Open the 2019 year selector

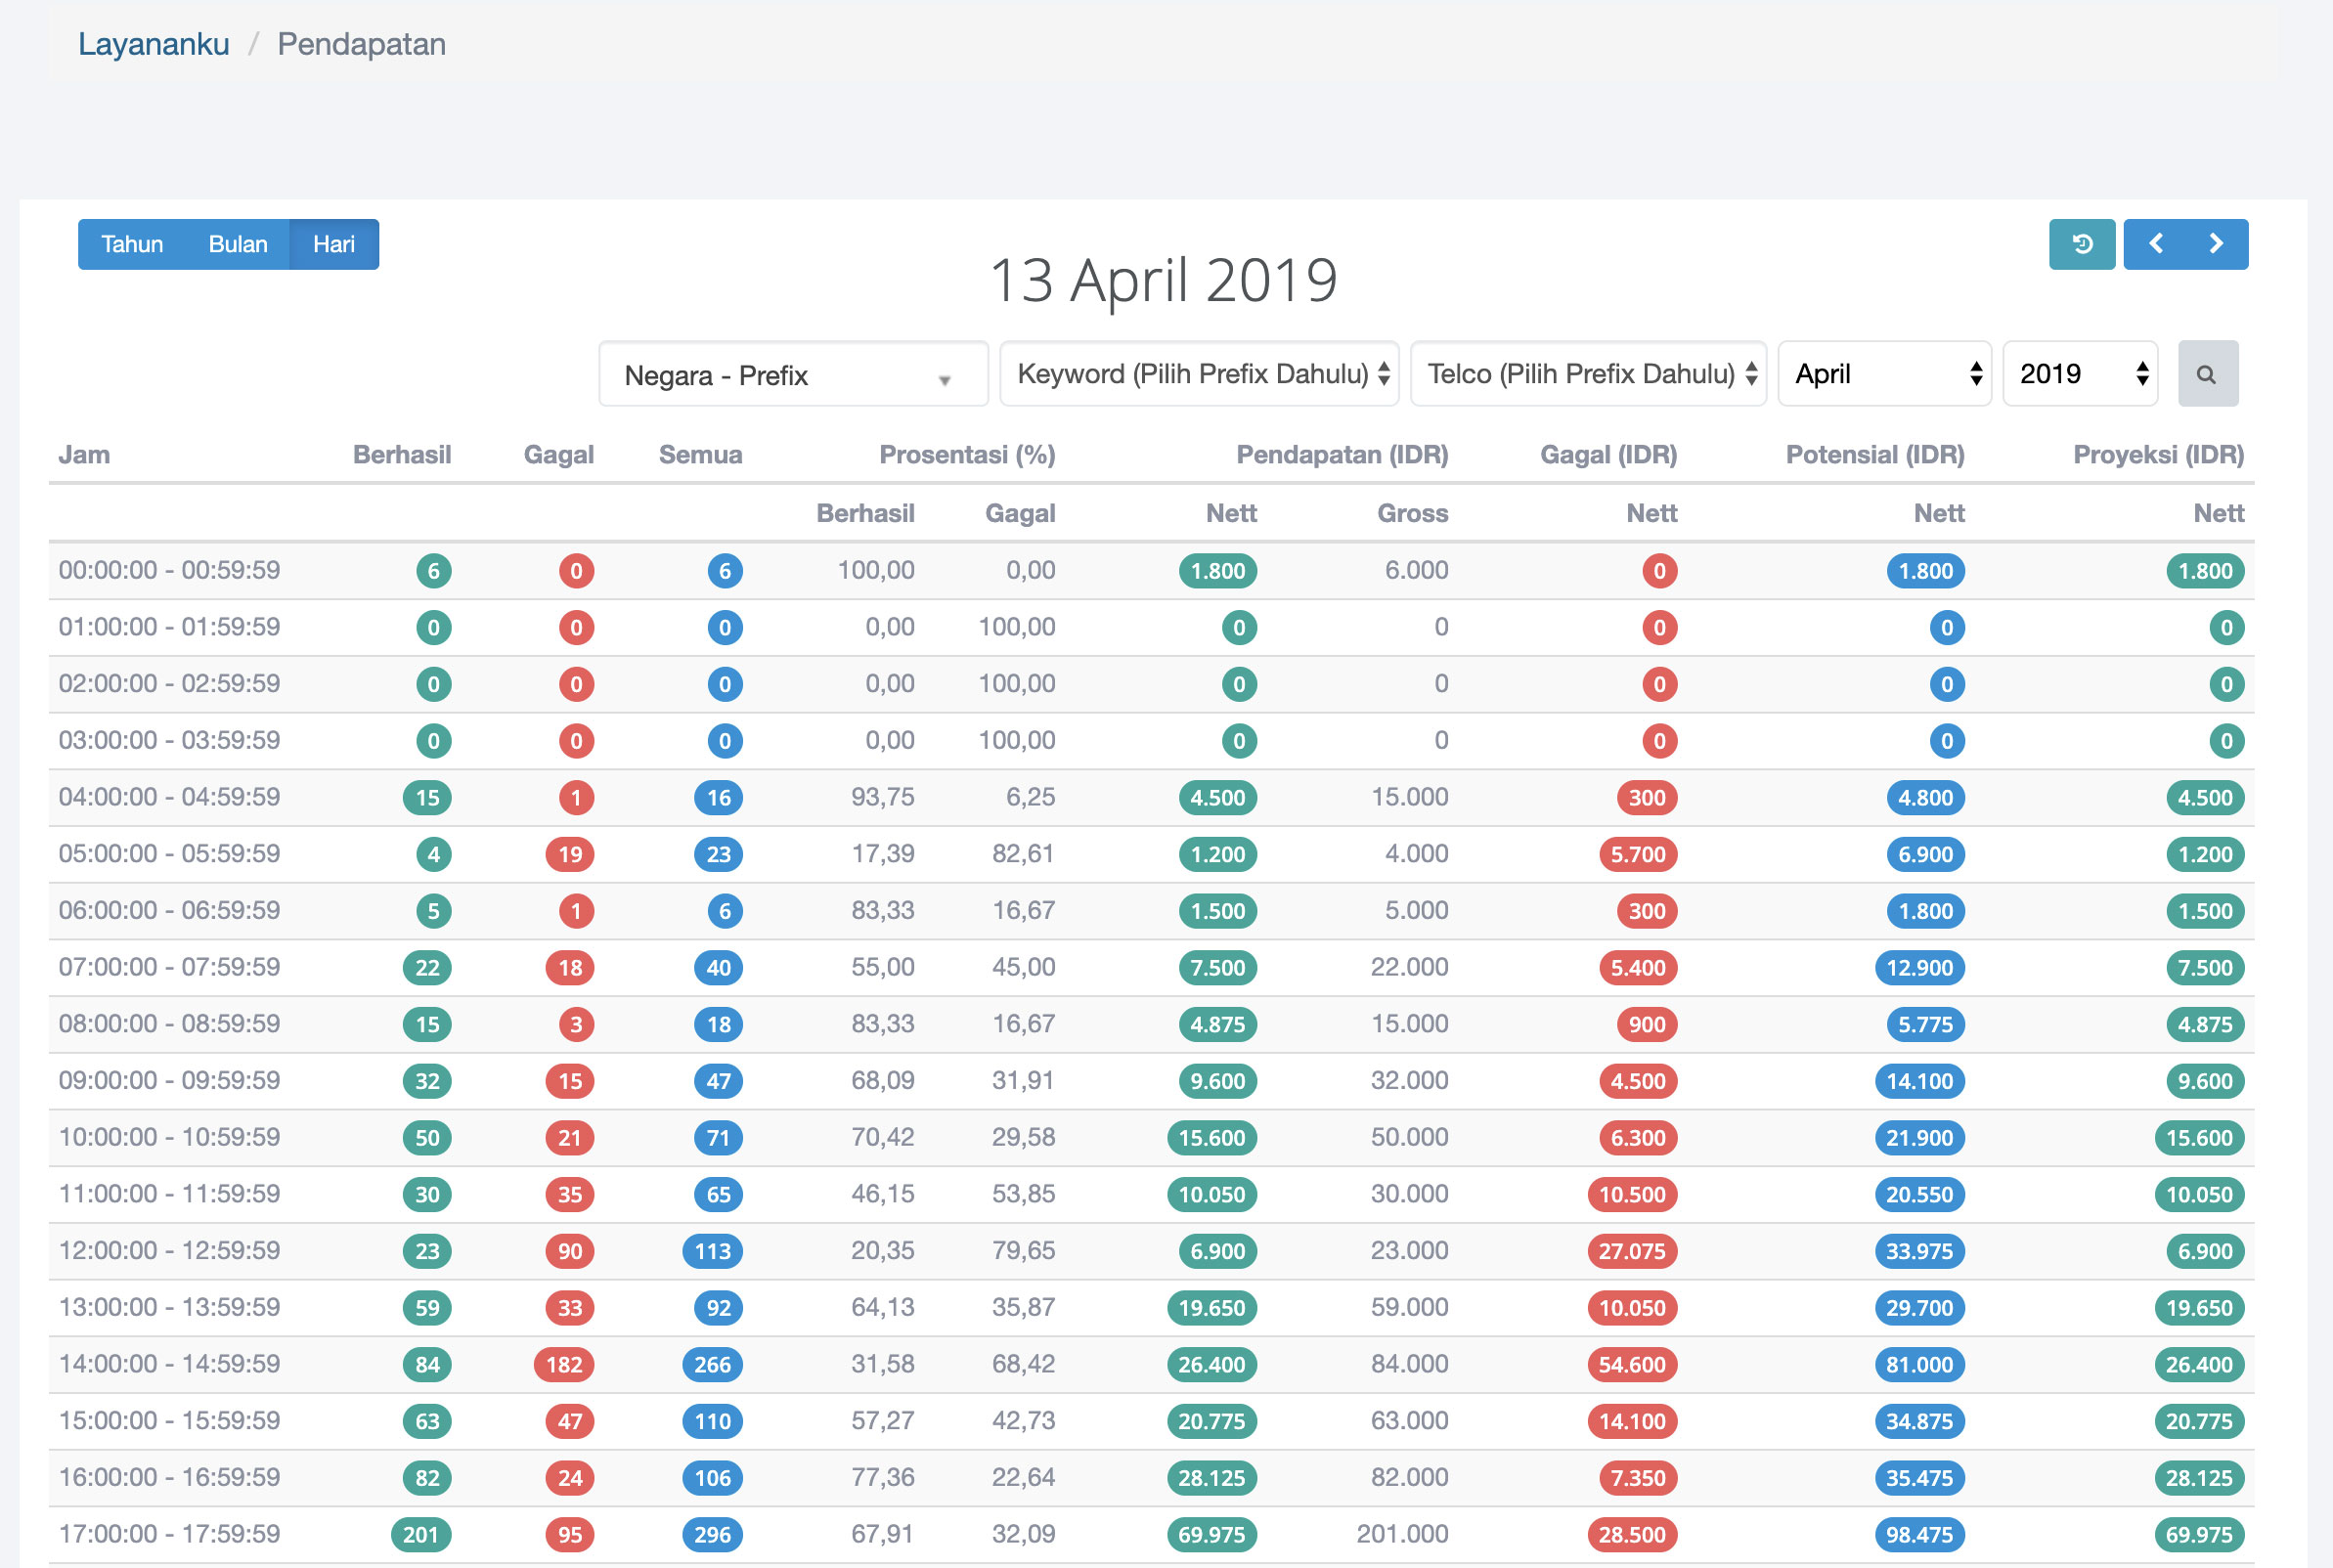pyautogui.click(x=2079, y=374)
